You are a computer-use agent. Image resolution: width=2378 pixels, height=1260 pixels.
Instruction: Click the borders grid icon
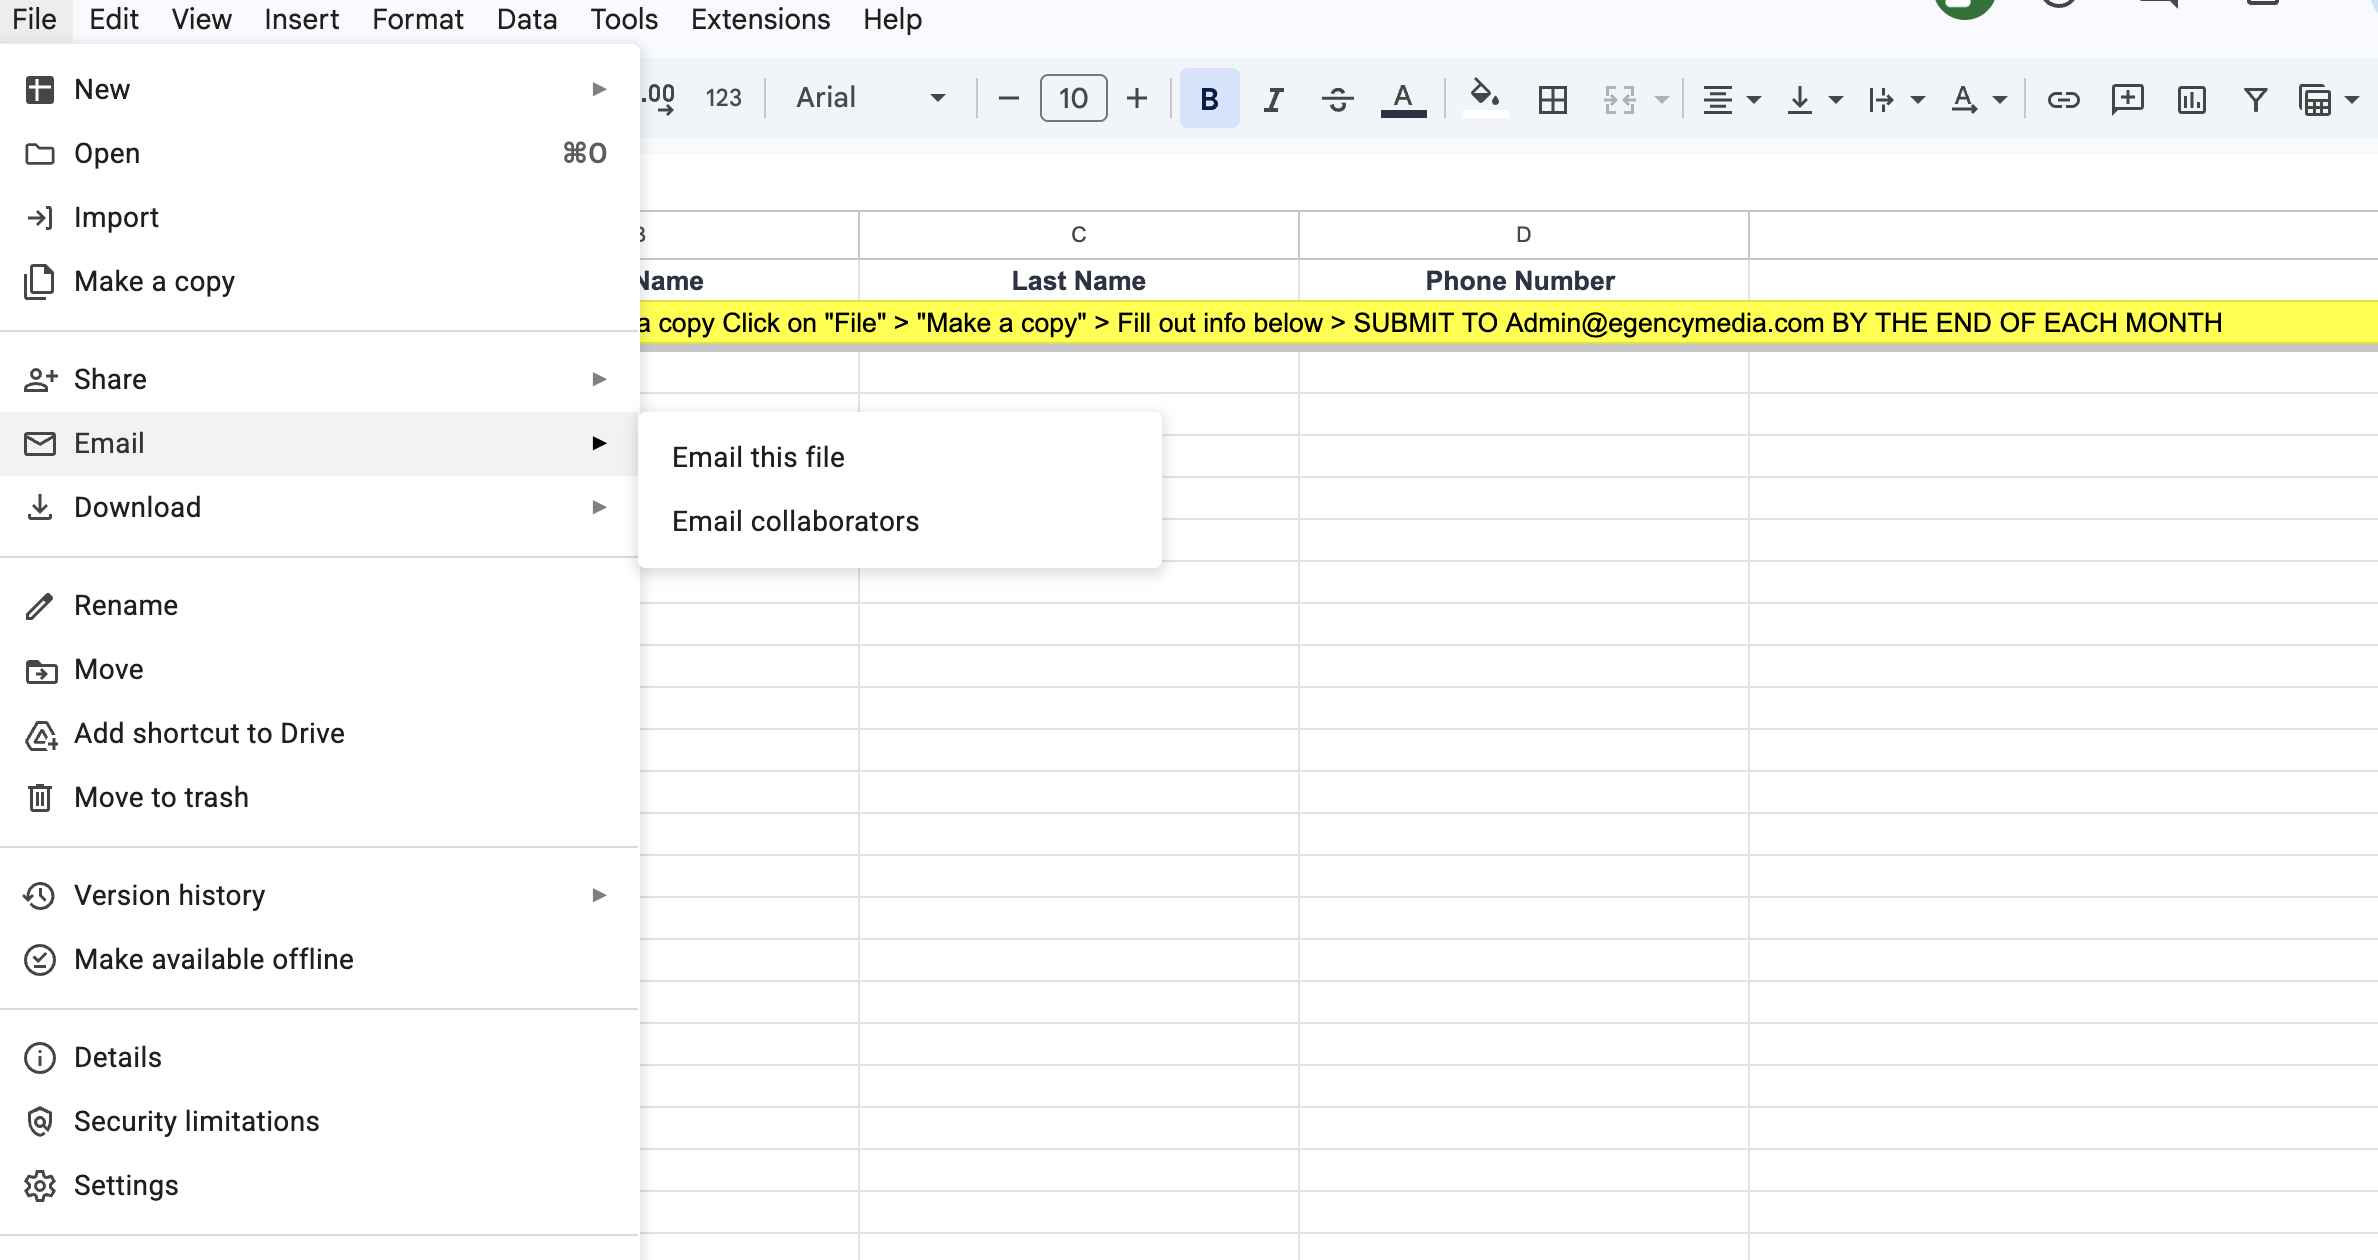click(x=1552, y=99)
